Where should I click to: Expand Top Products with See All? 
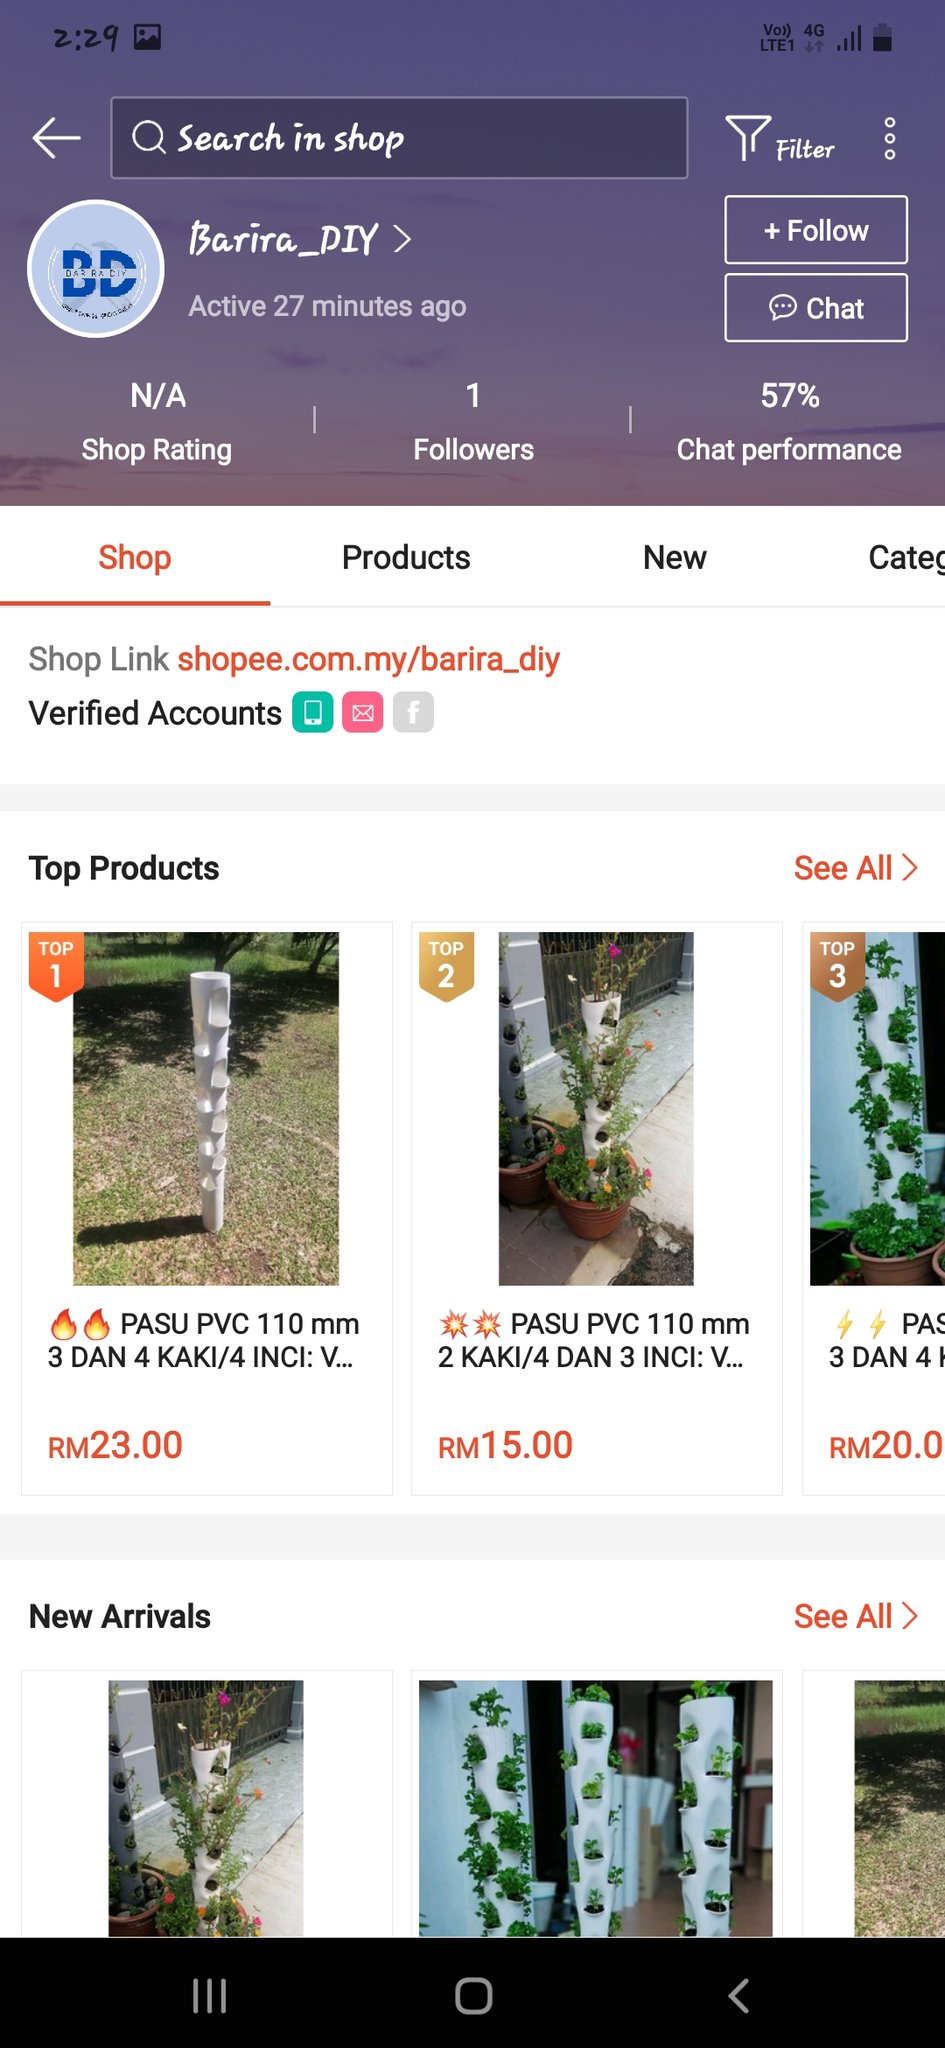coord(855,868)
